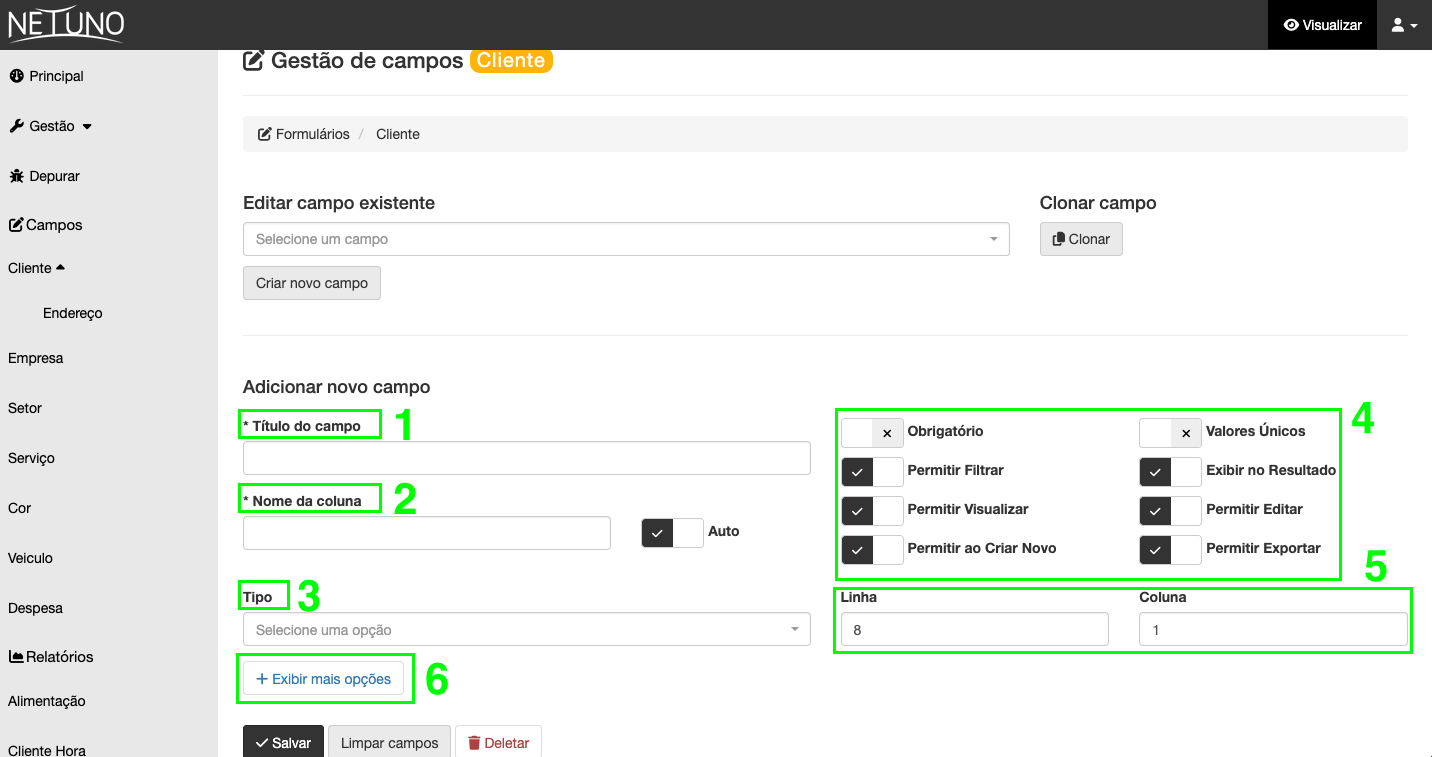
Task: Click the Netuno logo
Action: pos(66,24)
